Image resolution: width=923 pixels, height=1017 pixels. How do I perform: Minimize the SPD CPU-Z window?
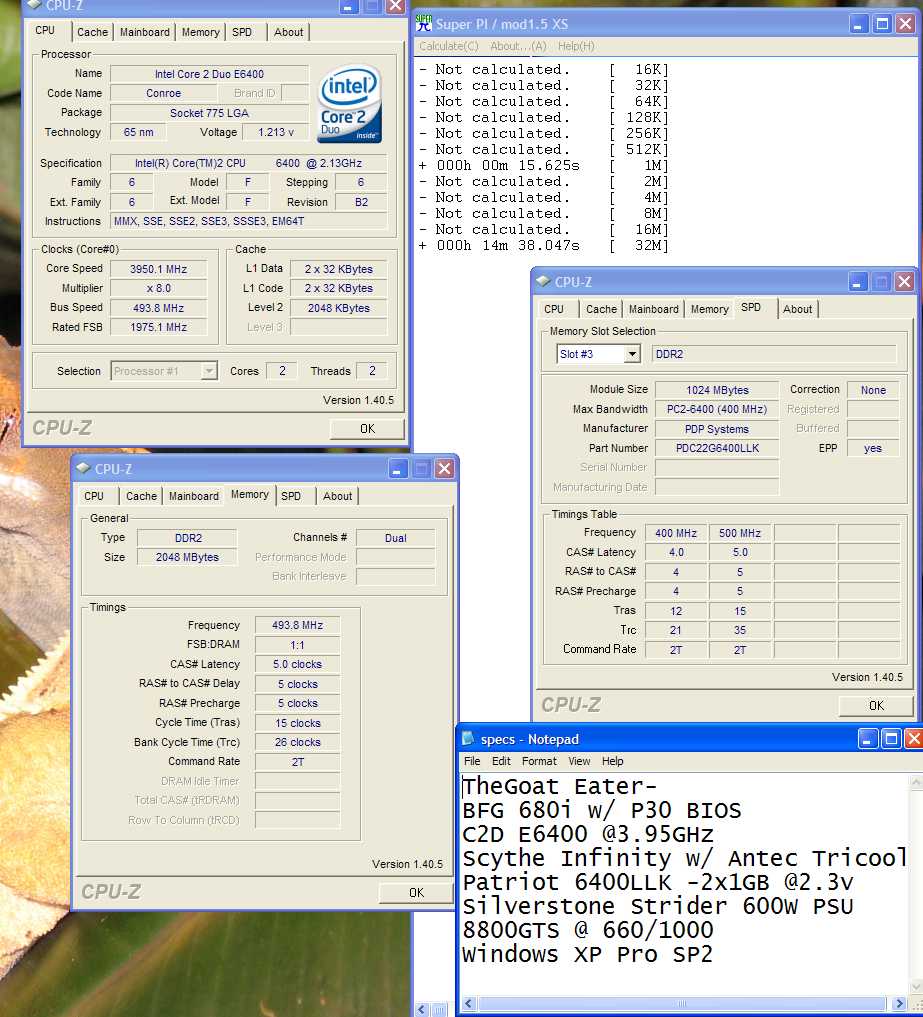[857, 282]
